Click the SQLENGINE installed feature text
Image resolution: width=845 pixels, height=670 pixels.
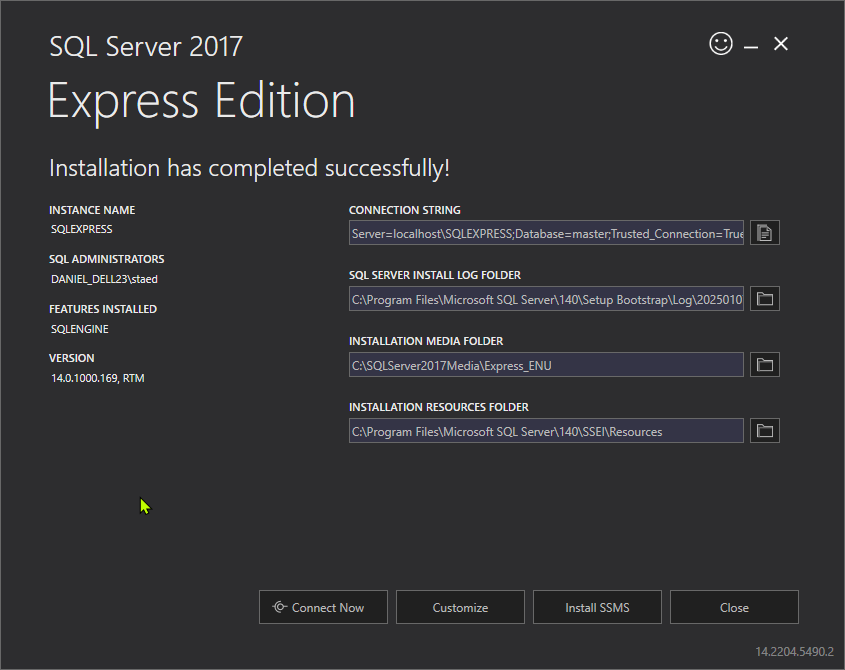pos(80,328)
